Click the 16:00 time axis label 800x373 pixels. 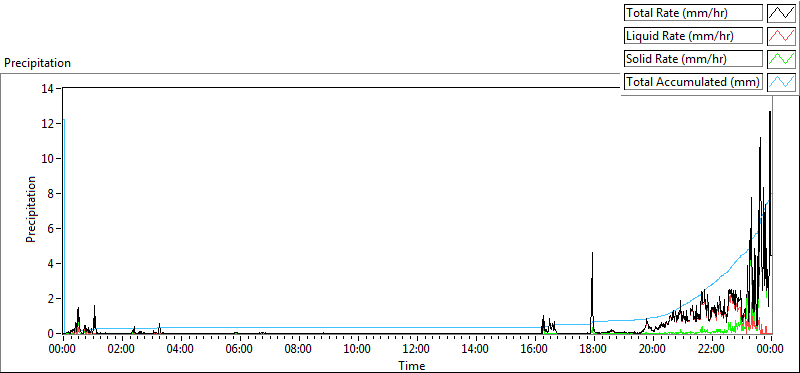pyautogui.click(x=534, y=350)
